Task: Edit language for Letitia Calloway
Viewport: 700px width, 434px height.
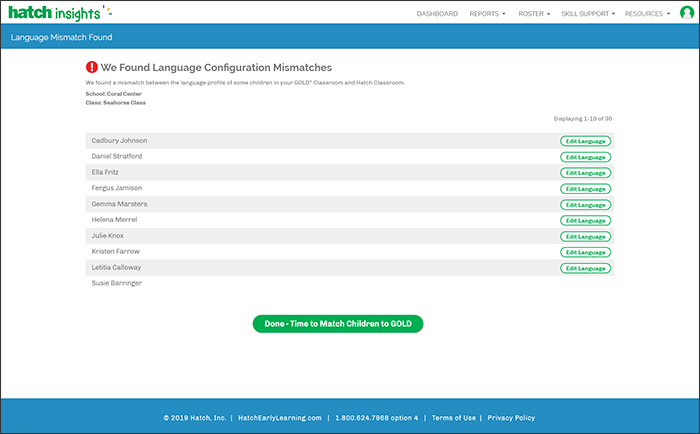Action: 585,268
